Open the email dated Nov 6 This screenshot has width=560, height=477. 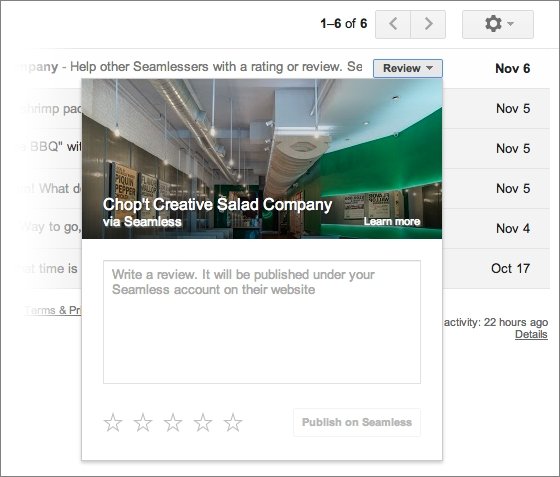coord(512,69)
